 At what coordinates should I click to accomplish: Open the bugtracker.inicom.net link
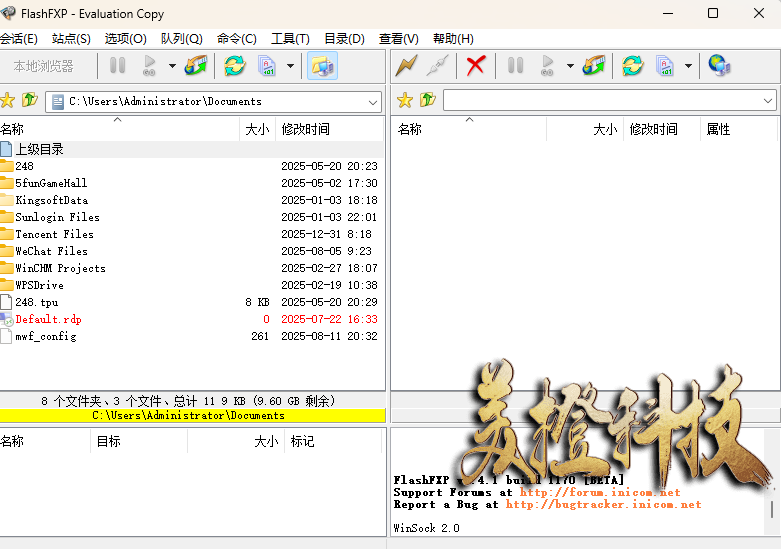(603, 504)
